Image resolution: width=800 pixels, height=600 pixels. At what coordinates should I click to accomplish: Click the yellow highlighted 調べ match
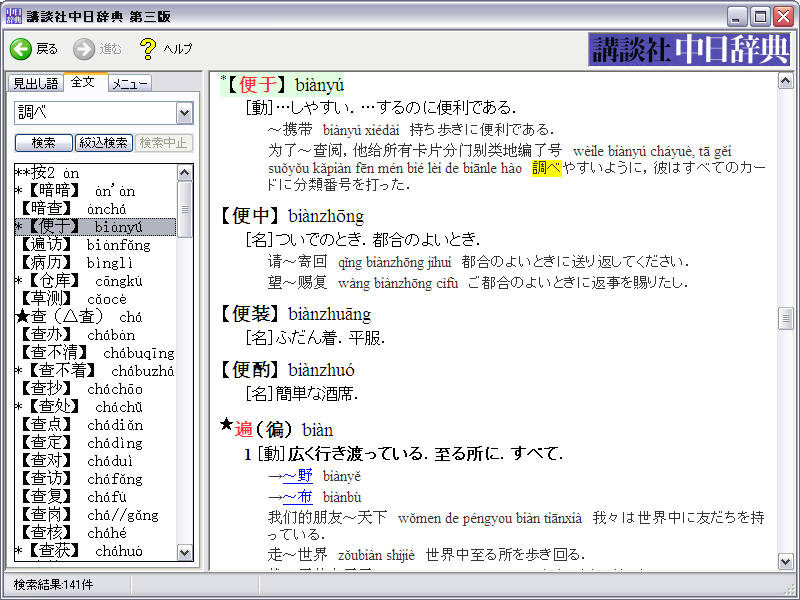pyautogui.click(x=546, y=167)
